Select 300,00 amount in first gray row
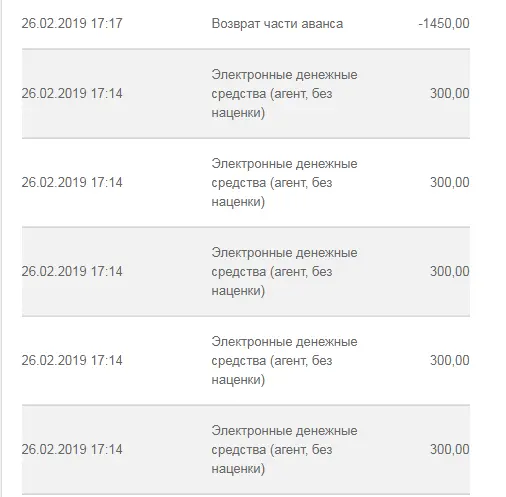The image size is (506, 497). (x=450, y=93)
